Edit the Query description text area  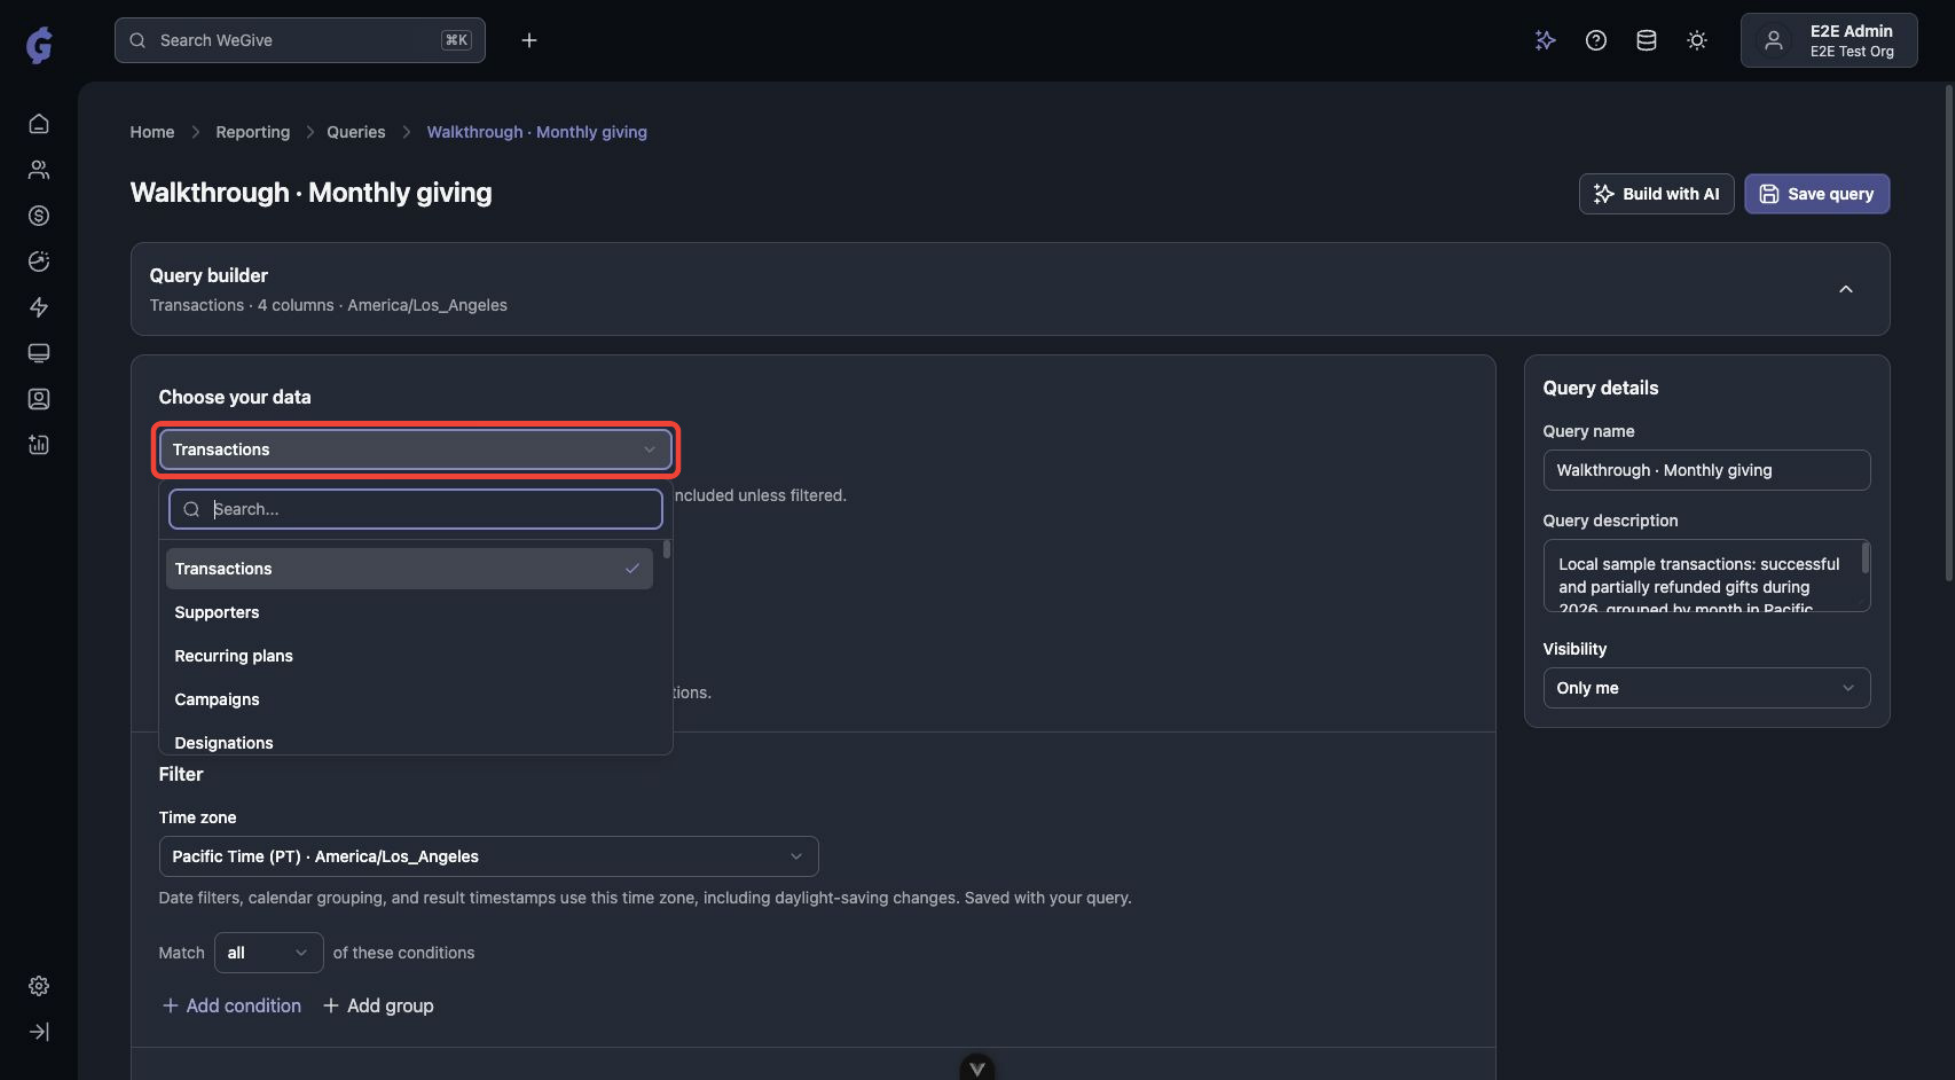[x=1706, y=576]
